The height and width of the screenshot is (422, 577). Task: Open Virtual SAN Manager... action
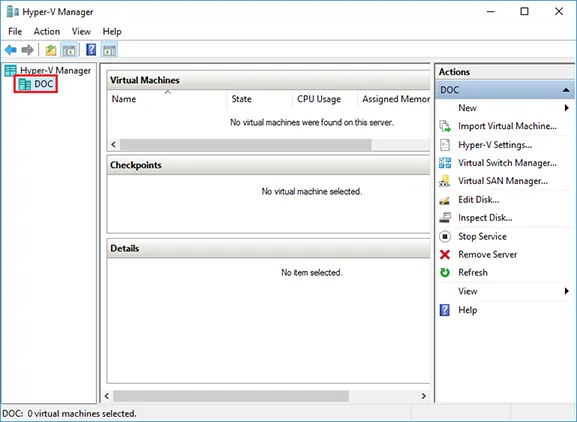click(503, 181)
